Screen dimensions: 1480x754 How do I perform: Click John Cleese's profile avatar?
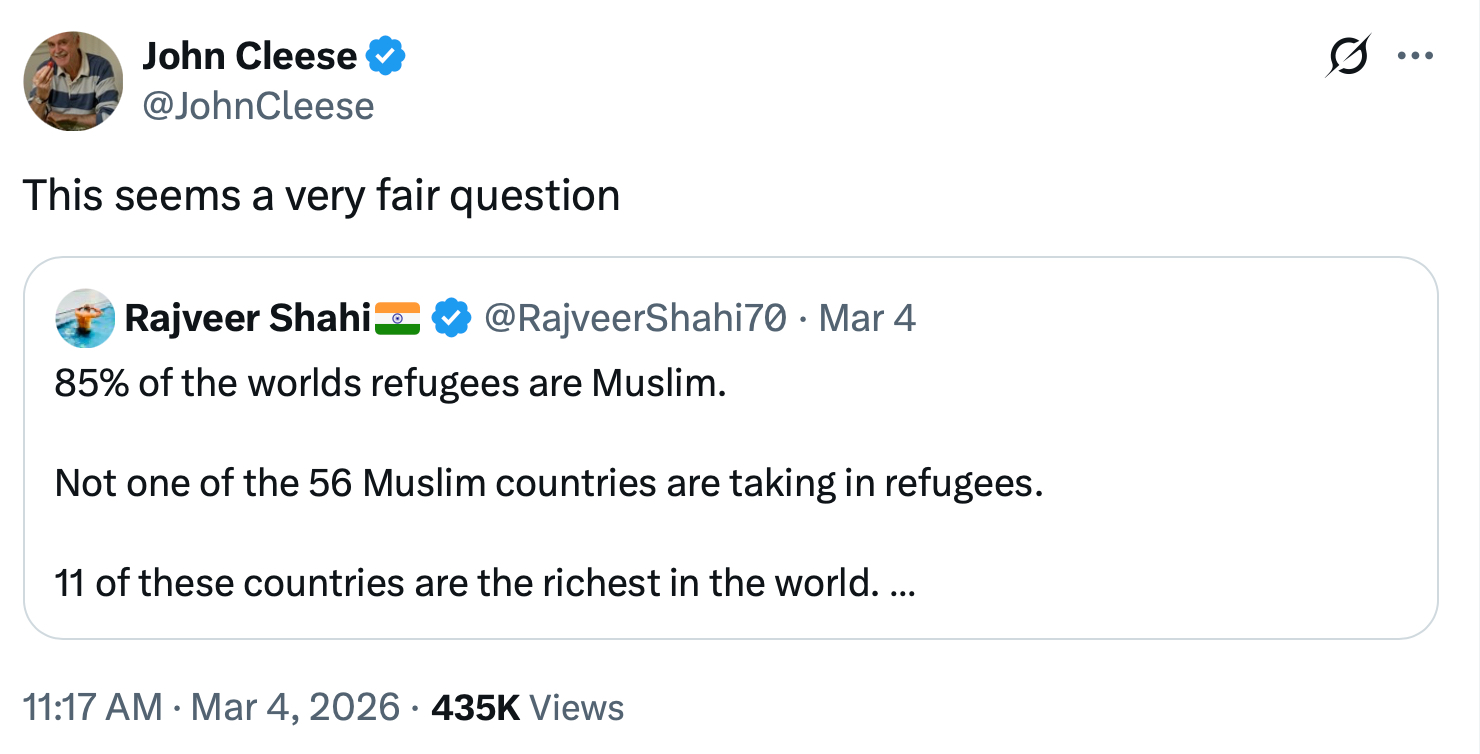click(73, 81)
